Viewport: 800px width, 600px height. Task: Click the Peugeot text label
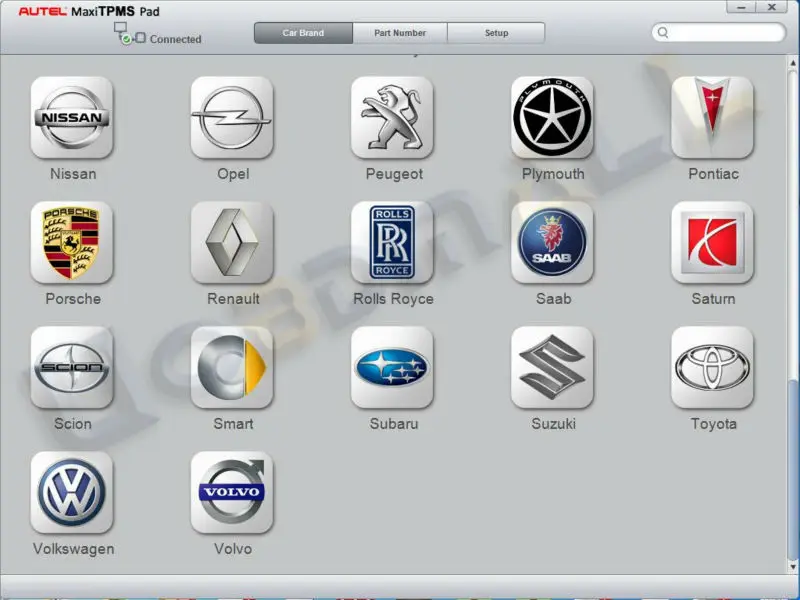(394, 174)
